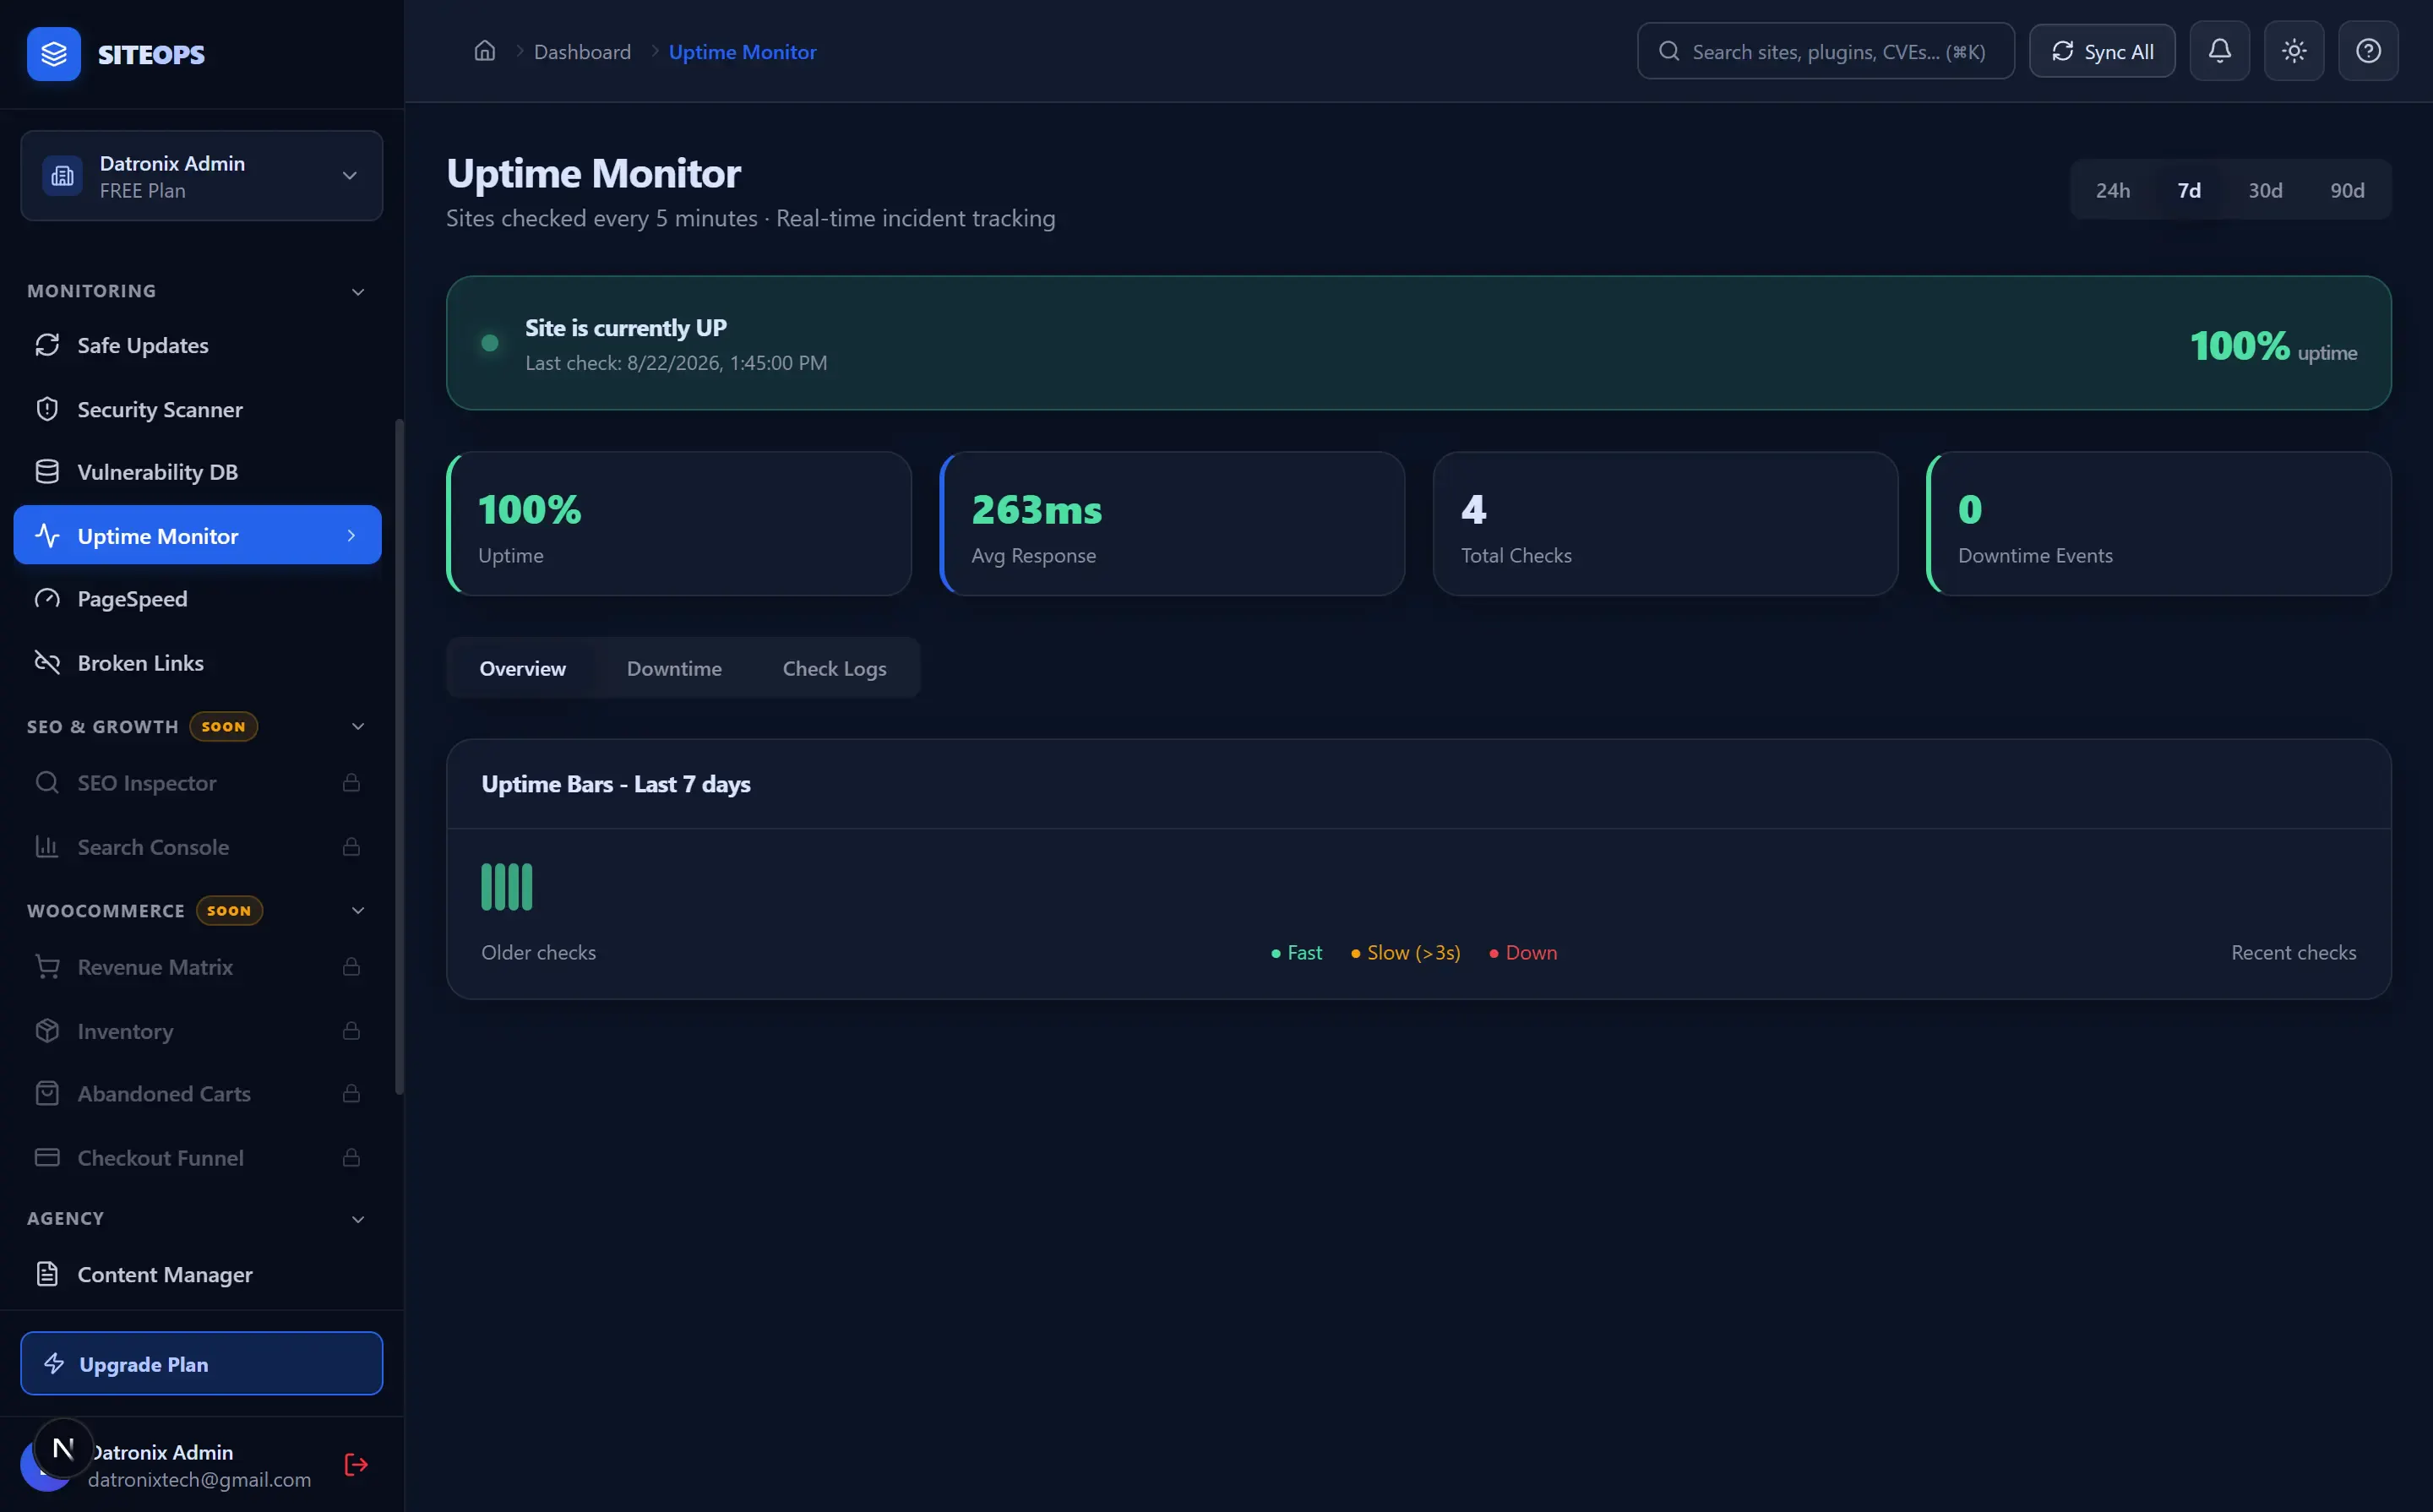Screen dimensions: 2433x1512
Task: Click the chevron on Uptime Monitor item
Action: [x=351, y=536]
